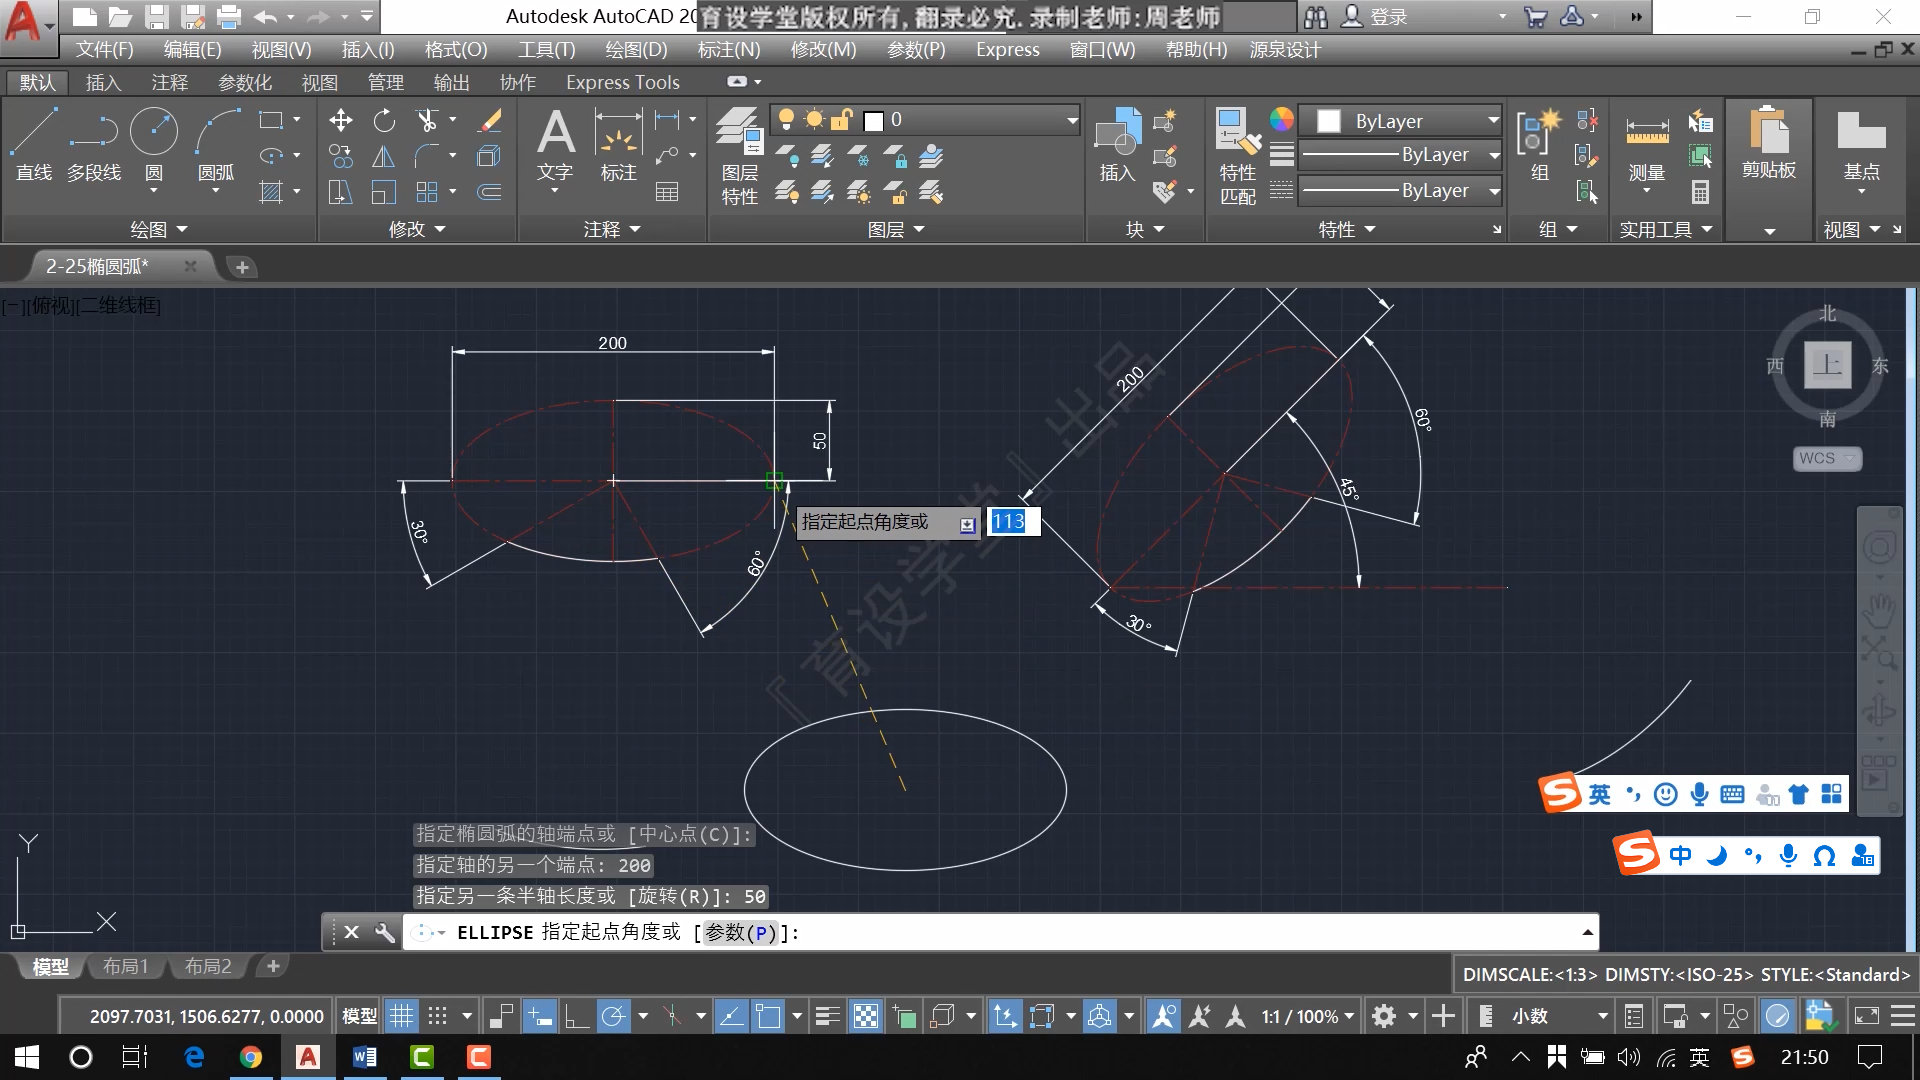Click the WCS coordinate system button
Viewport: 1920px width, 1080px height.
click(1827, 458)
